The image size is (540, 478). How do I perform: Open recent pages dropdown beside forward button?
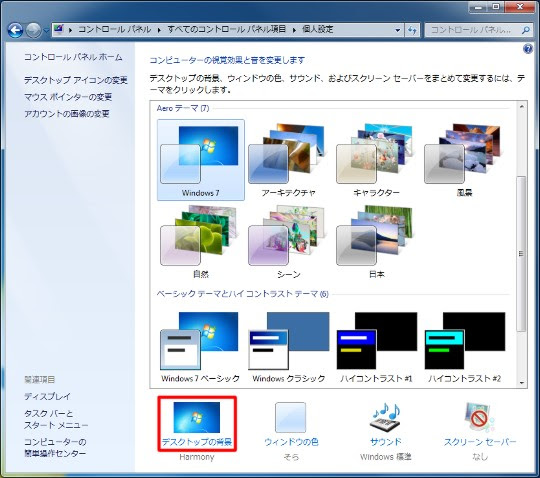point(46,30)
